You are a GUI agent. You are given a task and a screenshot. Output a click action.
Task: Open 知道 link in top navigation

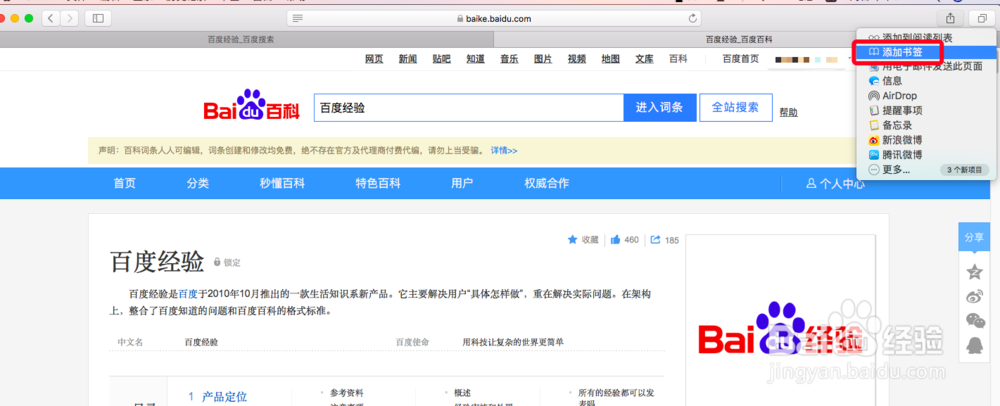point(475,59)
